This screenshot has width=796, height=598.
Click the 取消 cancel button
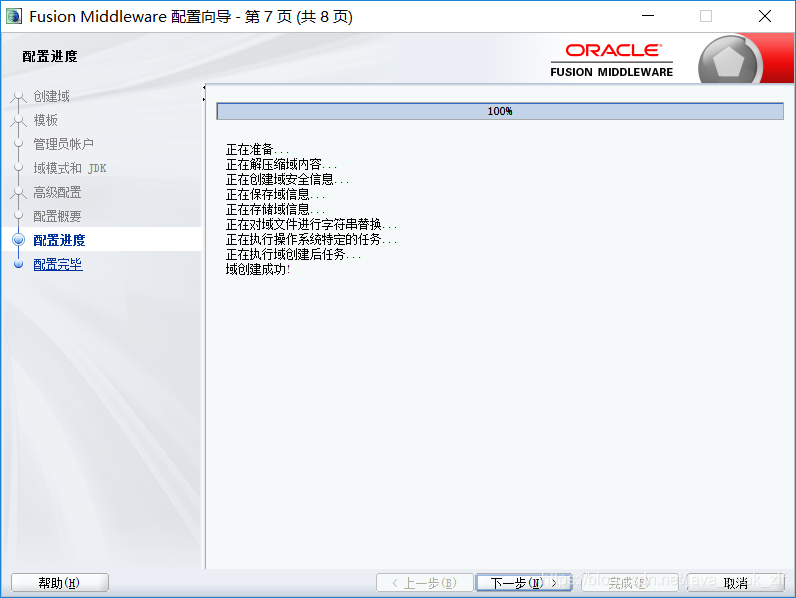click(x=735, y=583)
